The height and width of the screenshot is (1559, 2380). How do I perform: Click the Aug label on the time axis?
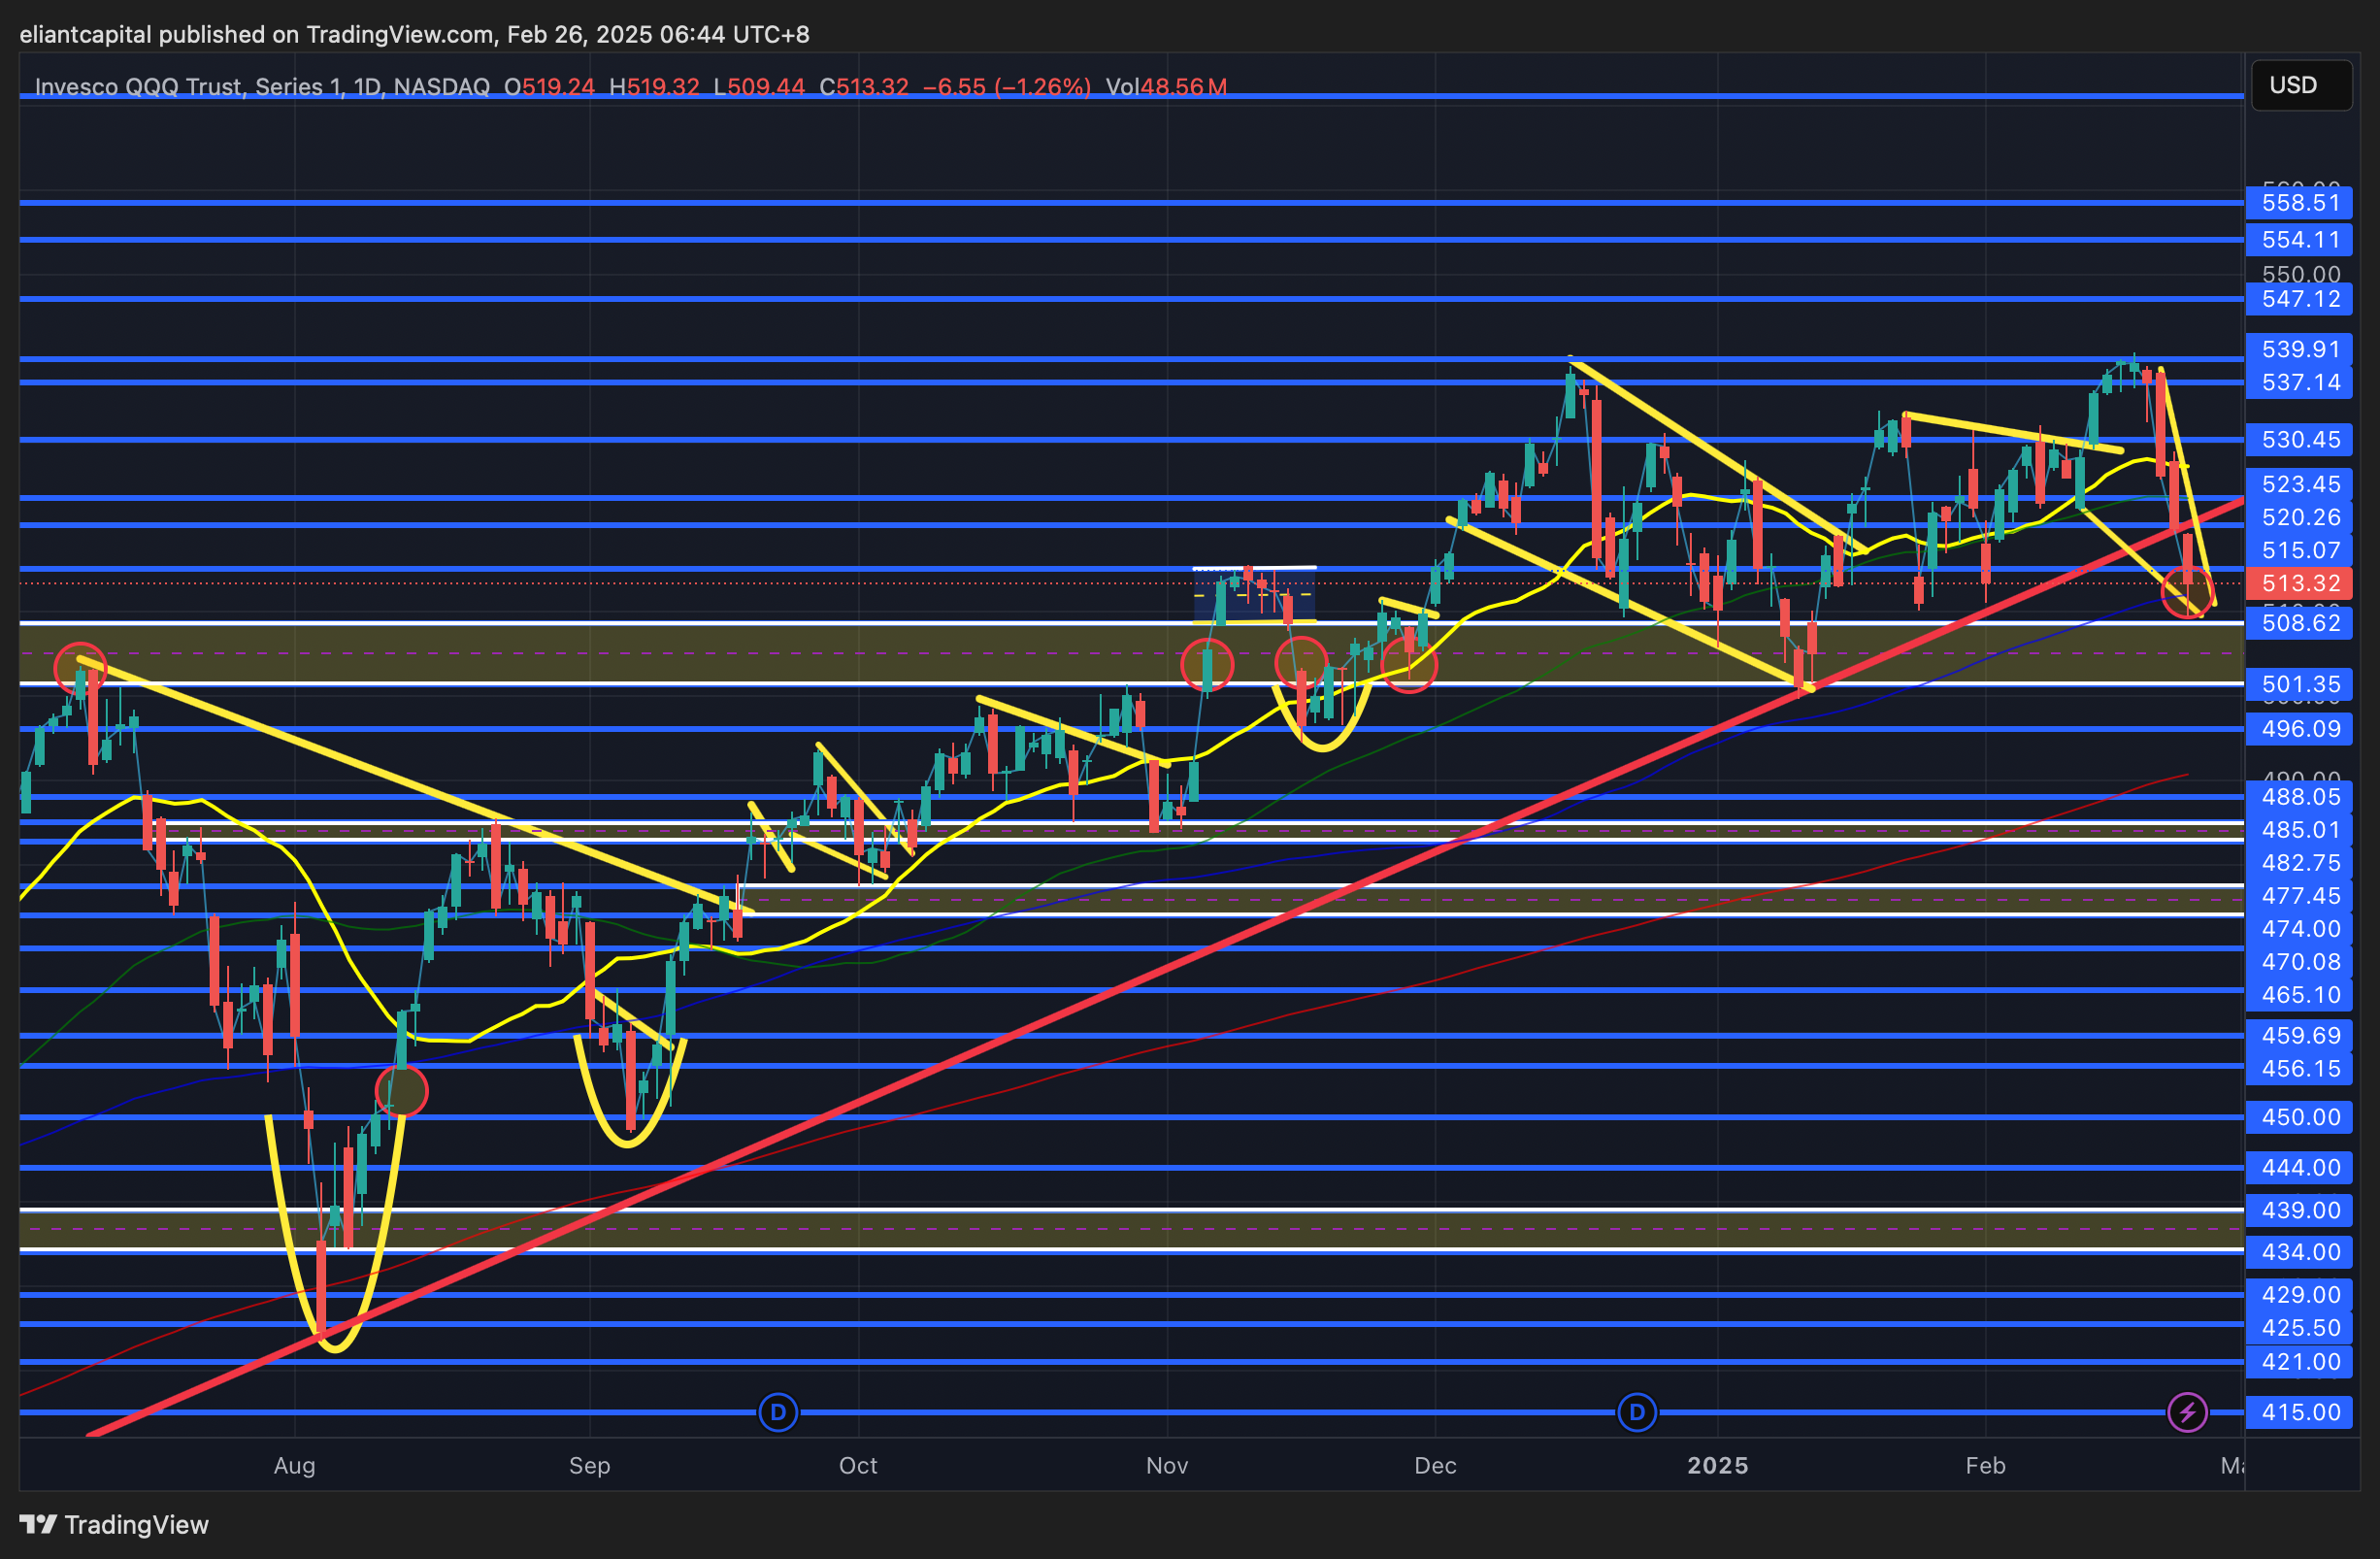tap(294, 1465)
